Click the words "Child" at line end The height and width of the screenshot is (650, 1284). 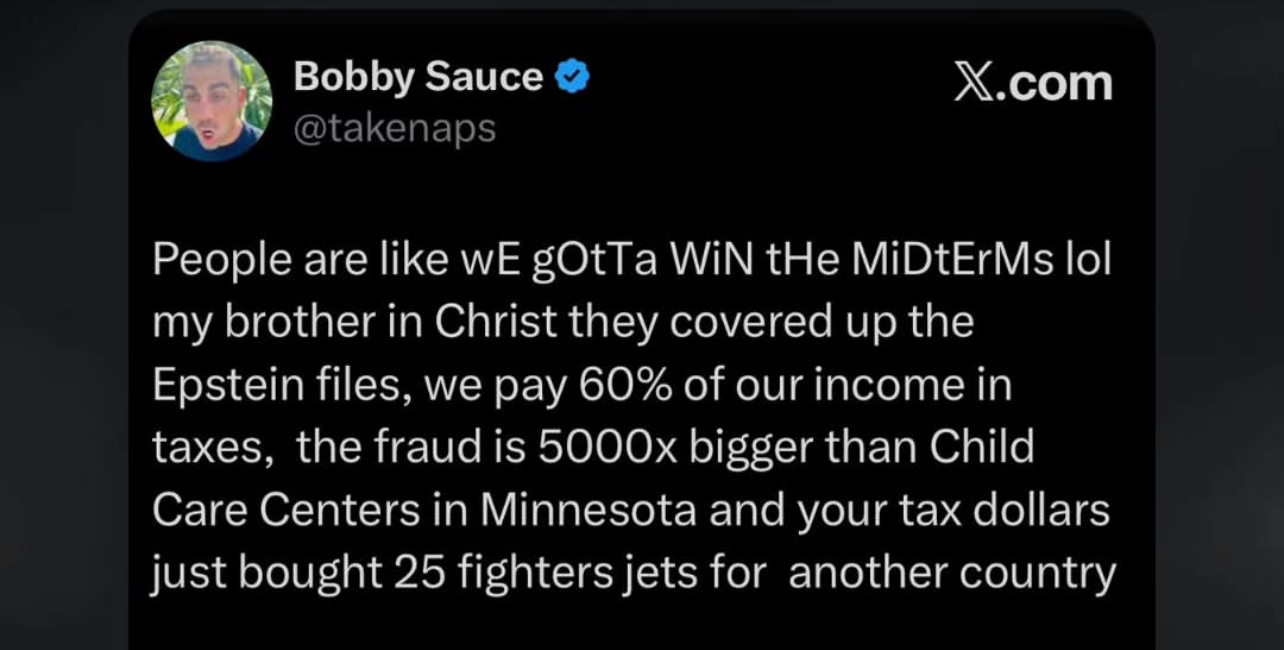[x=981, y=447]
